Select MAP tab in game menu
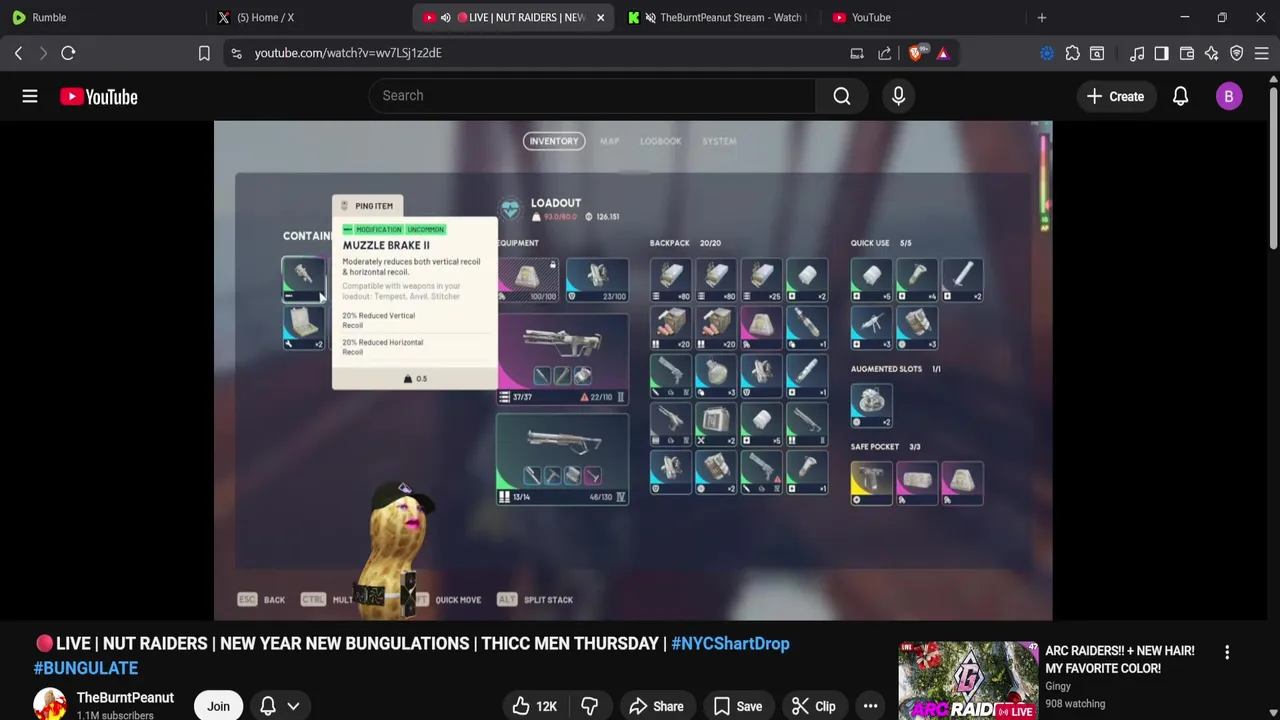This screenshot has width=1280, height=720. pos(609,141)
